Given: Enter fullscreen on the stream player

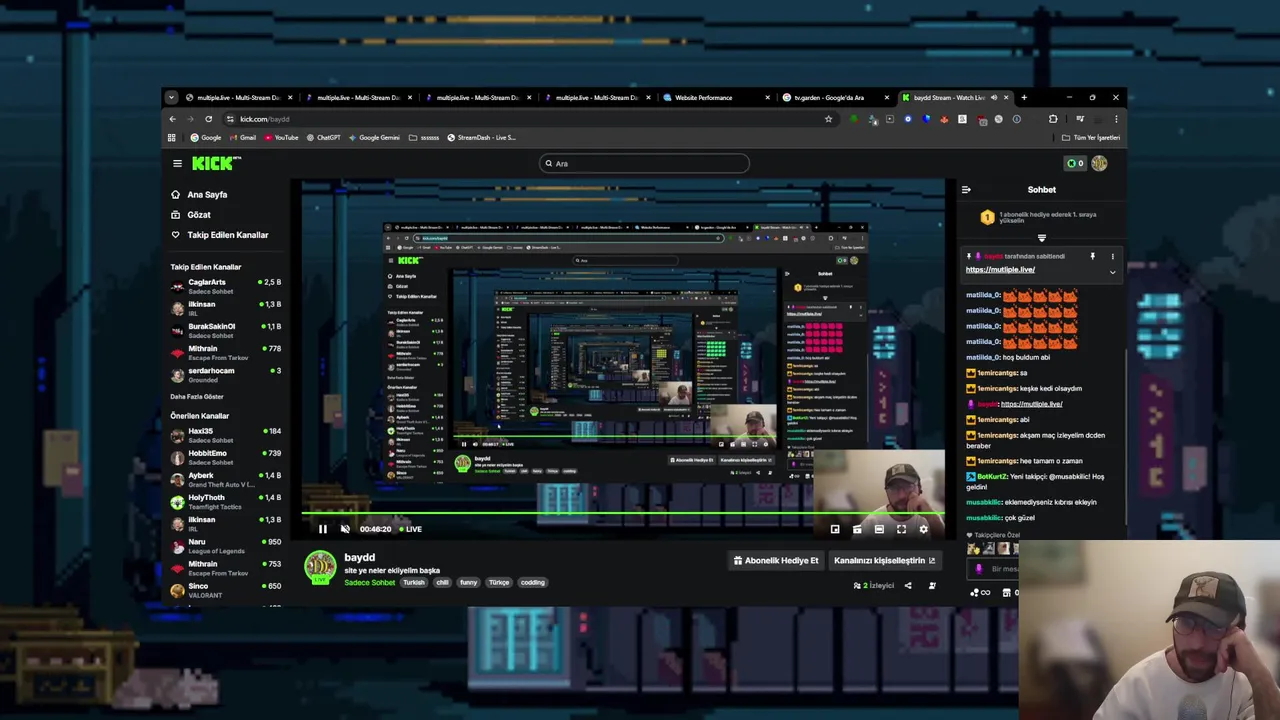Looking at the screenshot, I should click(901, 529).
